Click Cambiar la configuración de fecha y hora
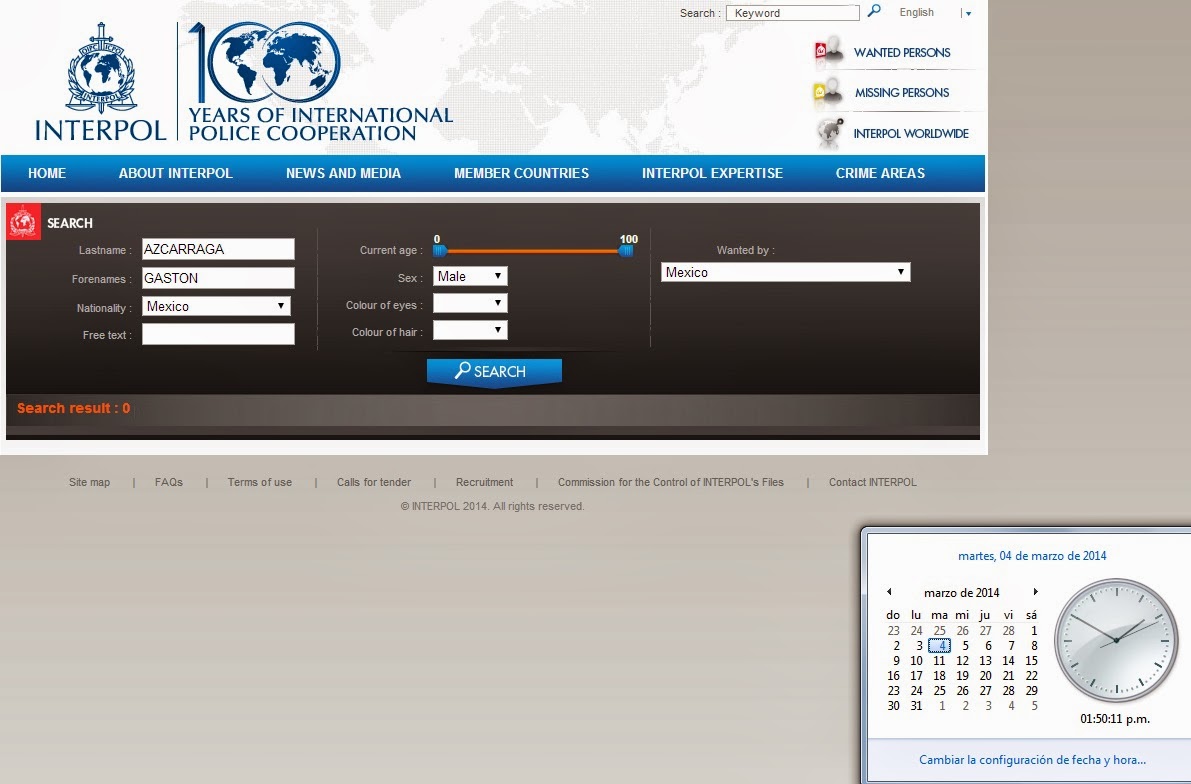1191x784 pixels. pos(1032,760)
